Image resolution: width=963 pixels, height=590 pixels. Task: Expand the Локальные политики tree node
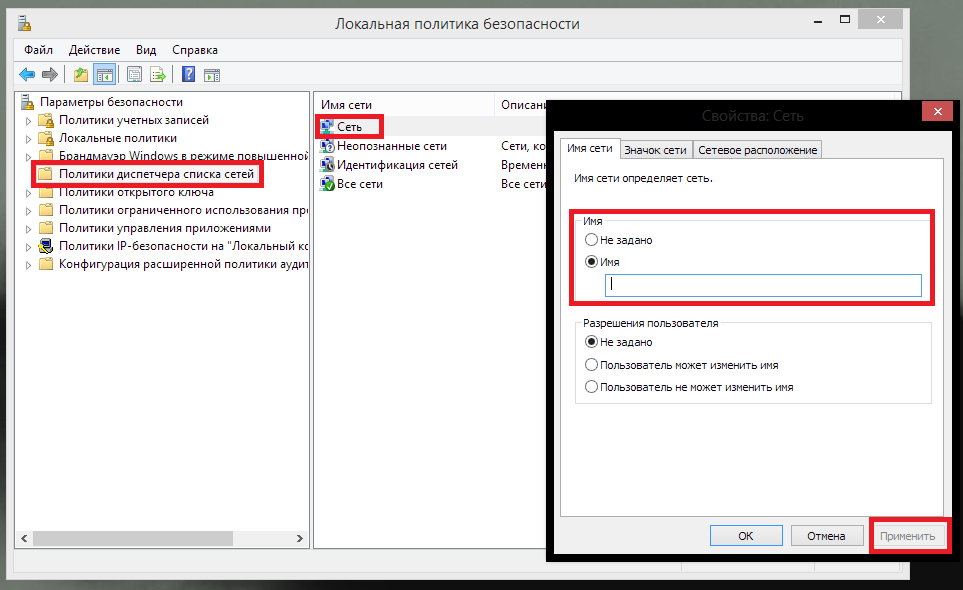(x=29, y=138)
